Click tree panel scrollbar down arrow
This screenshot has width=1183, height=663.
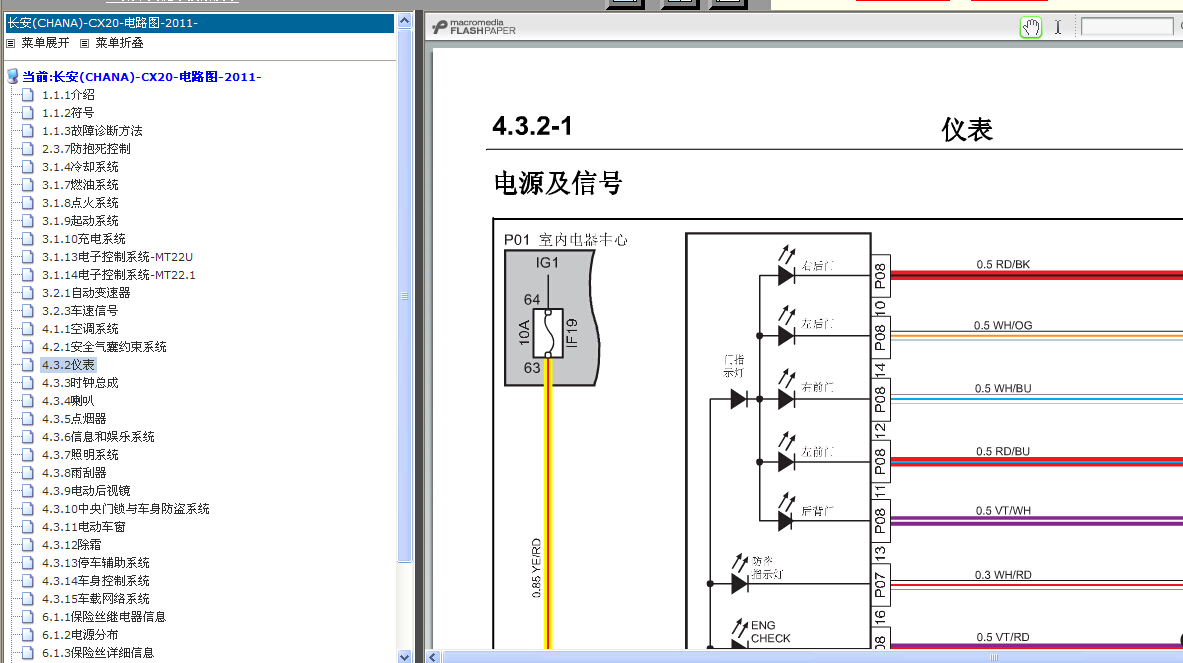[x=404, y=656]
